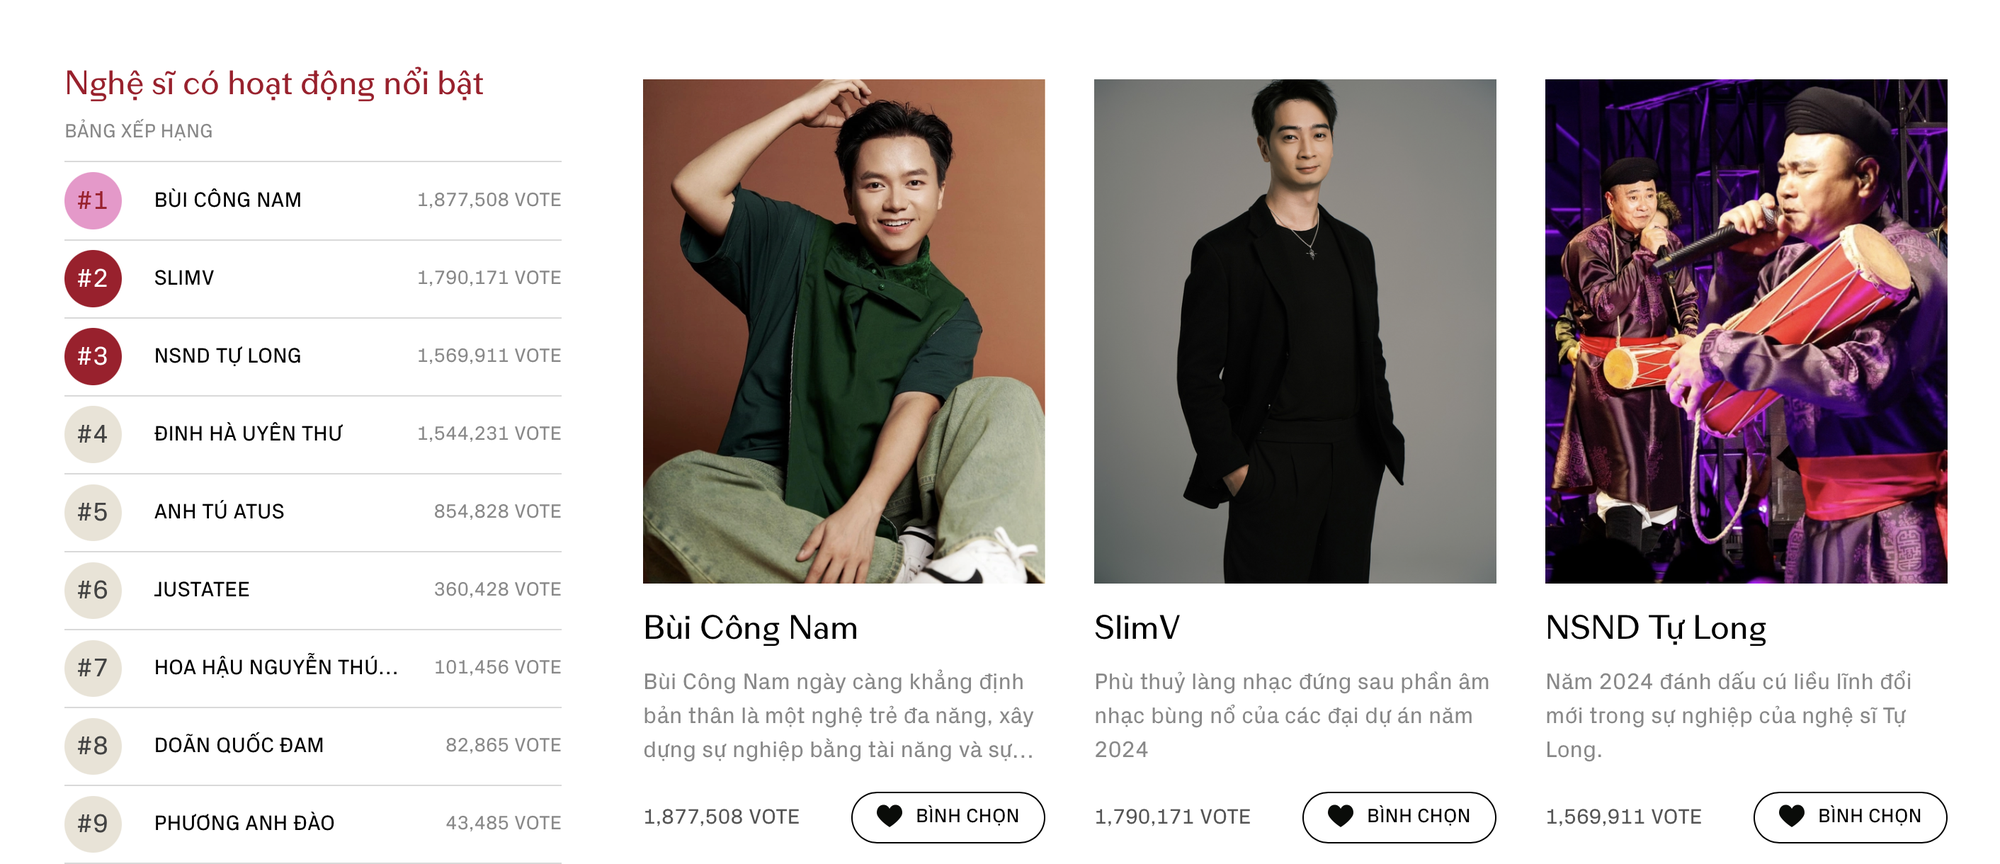Open Bùi Công Nam's artist name link
The height and width of the screenshot is (864, 2000).
[749, 629]
